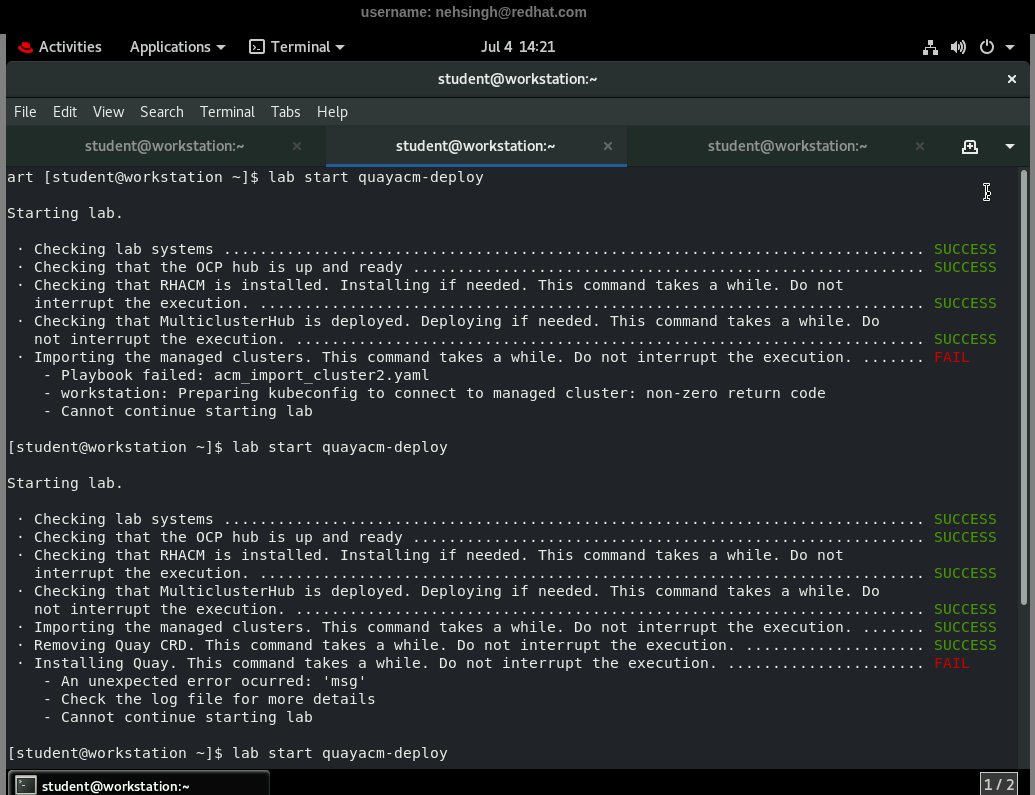Click the wired network status icon
The image size is (1035, 795).
[x=930, y=47]
